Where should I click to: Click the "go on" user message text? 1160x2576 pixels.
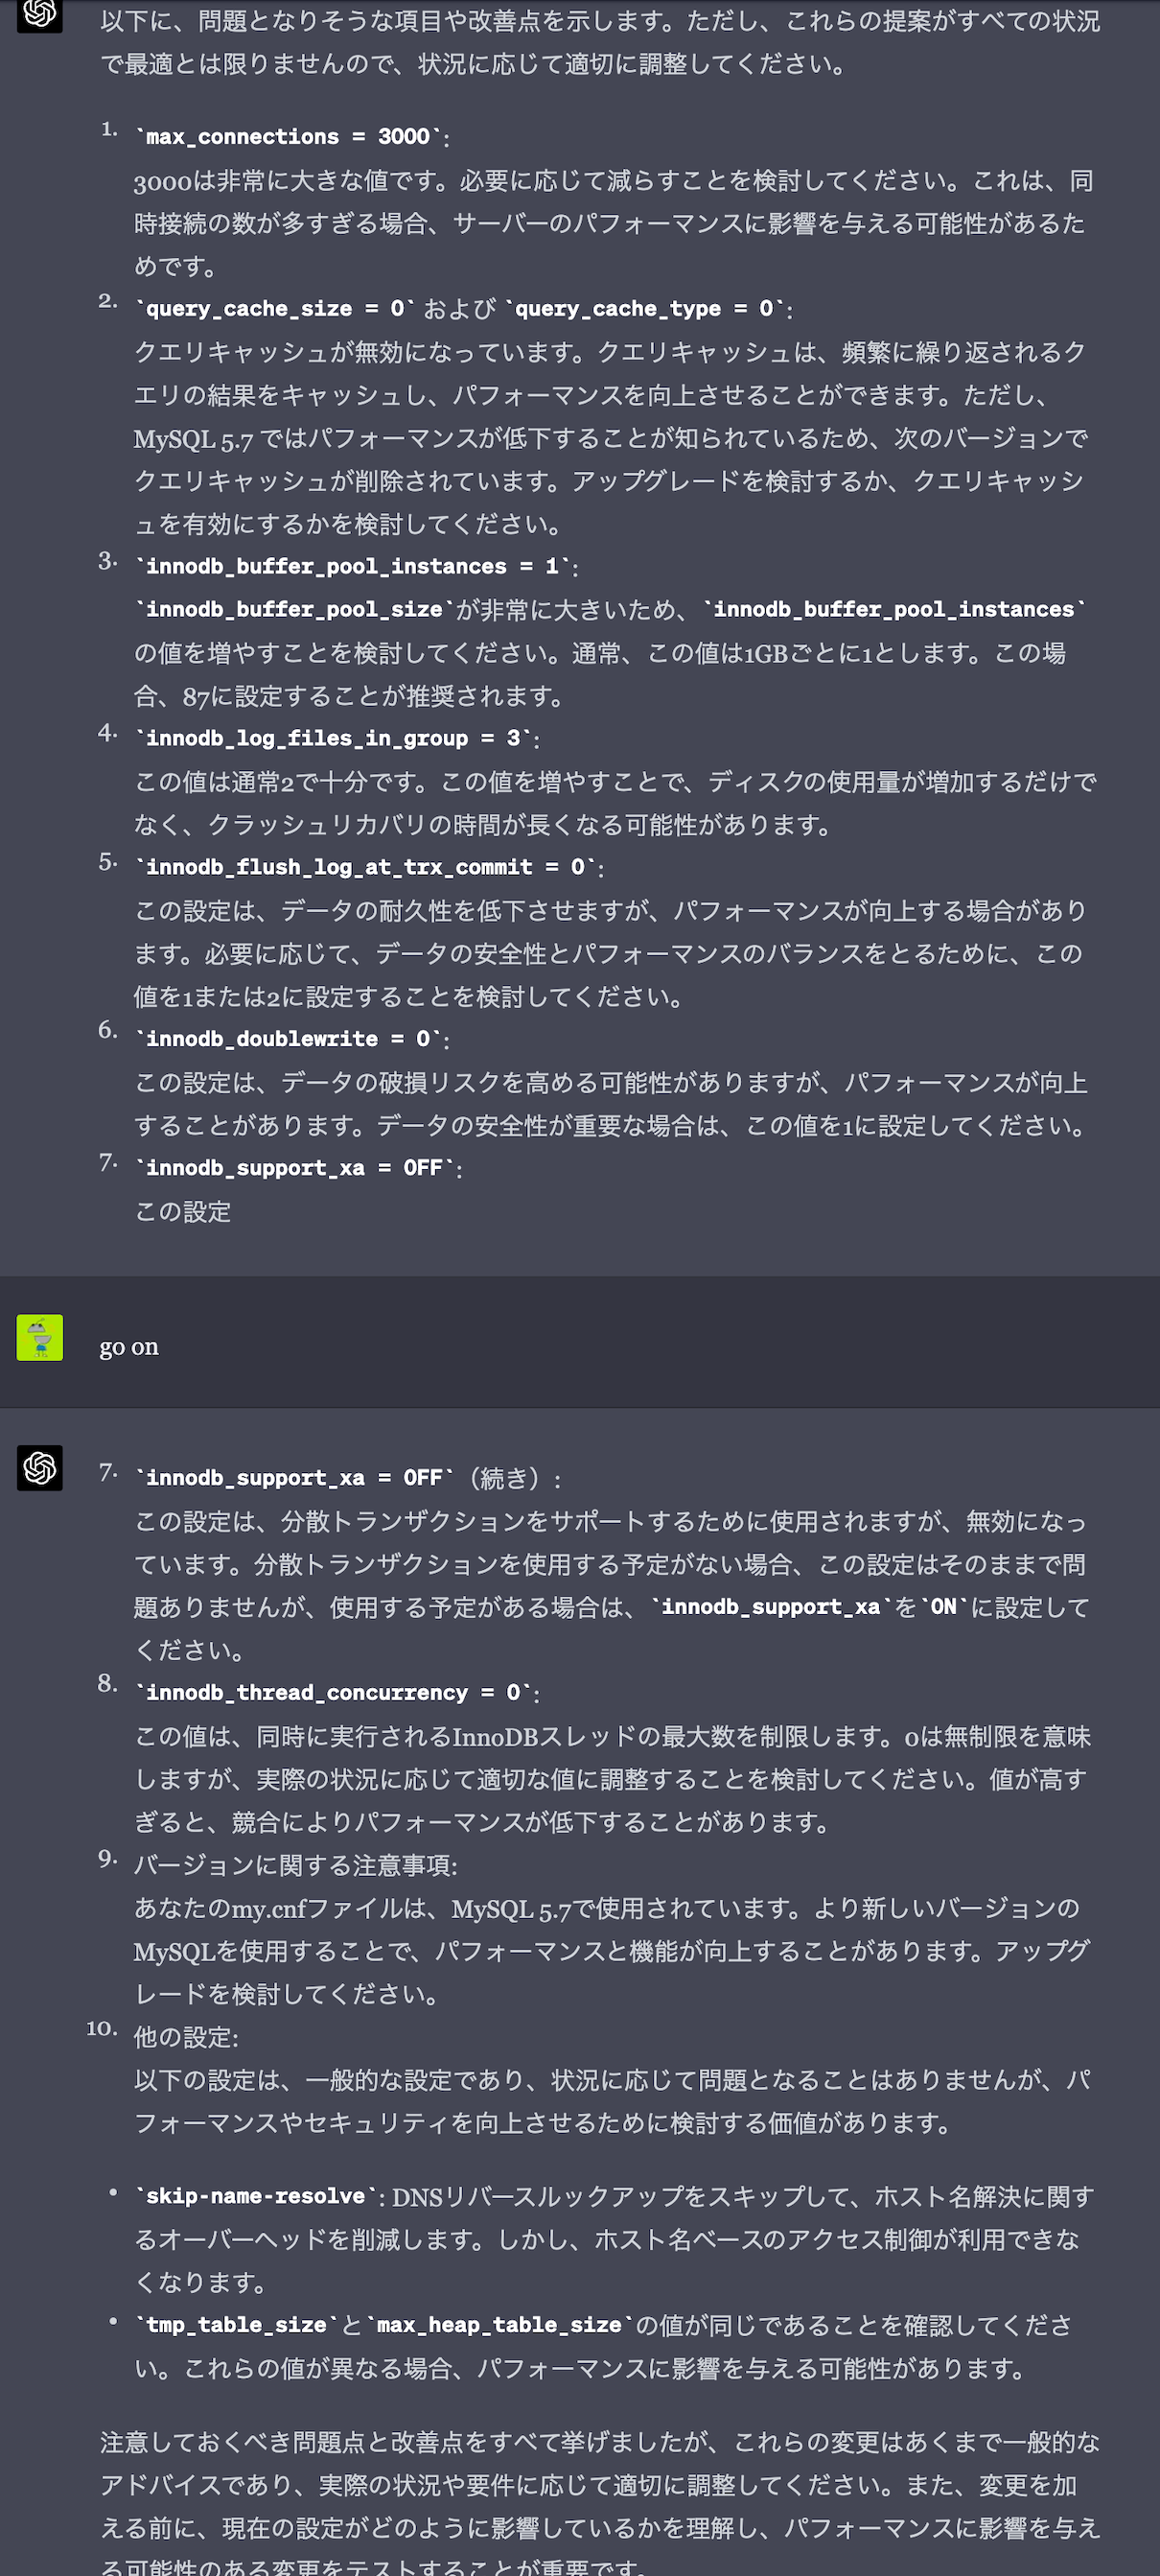point(129,1347)
